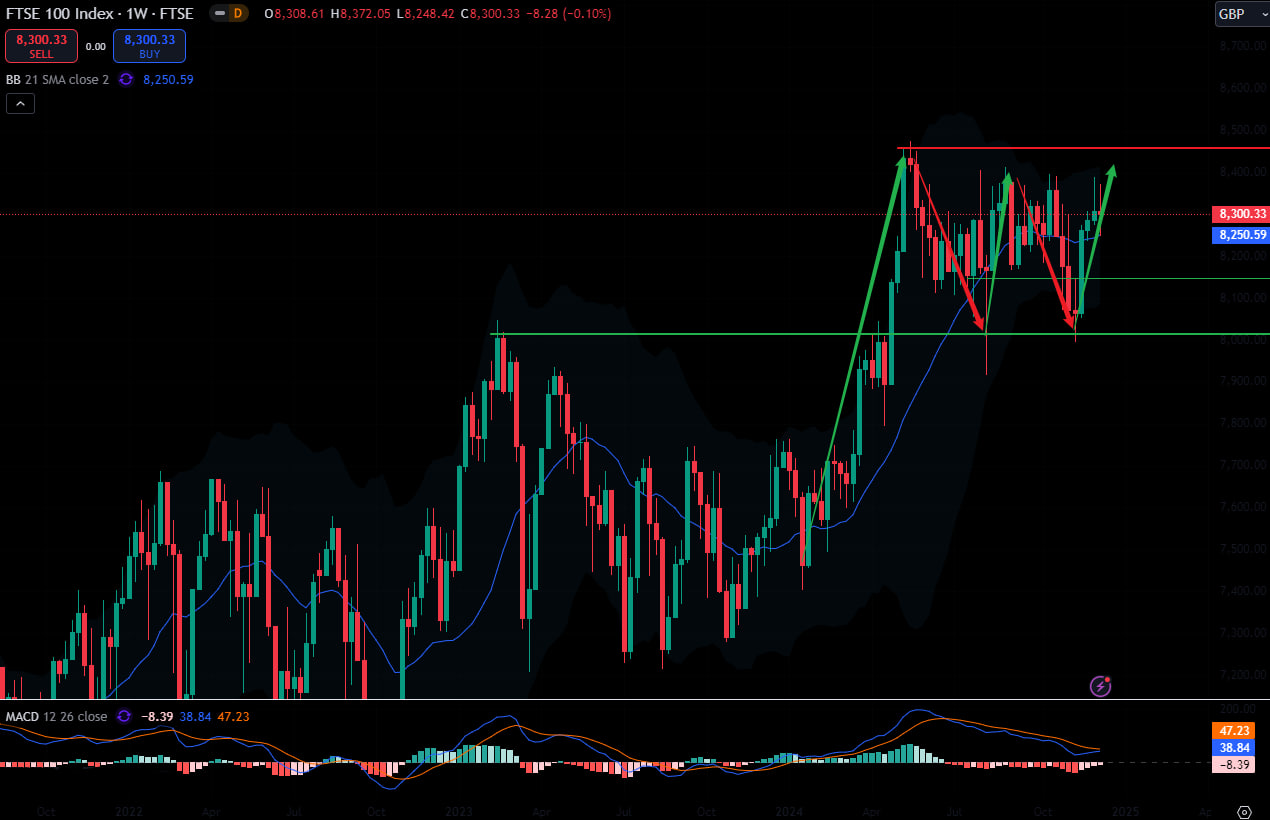
Task: Click the −8.28 (−0.10%) change value
Action: (569, 13)
